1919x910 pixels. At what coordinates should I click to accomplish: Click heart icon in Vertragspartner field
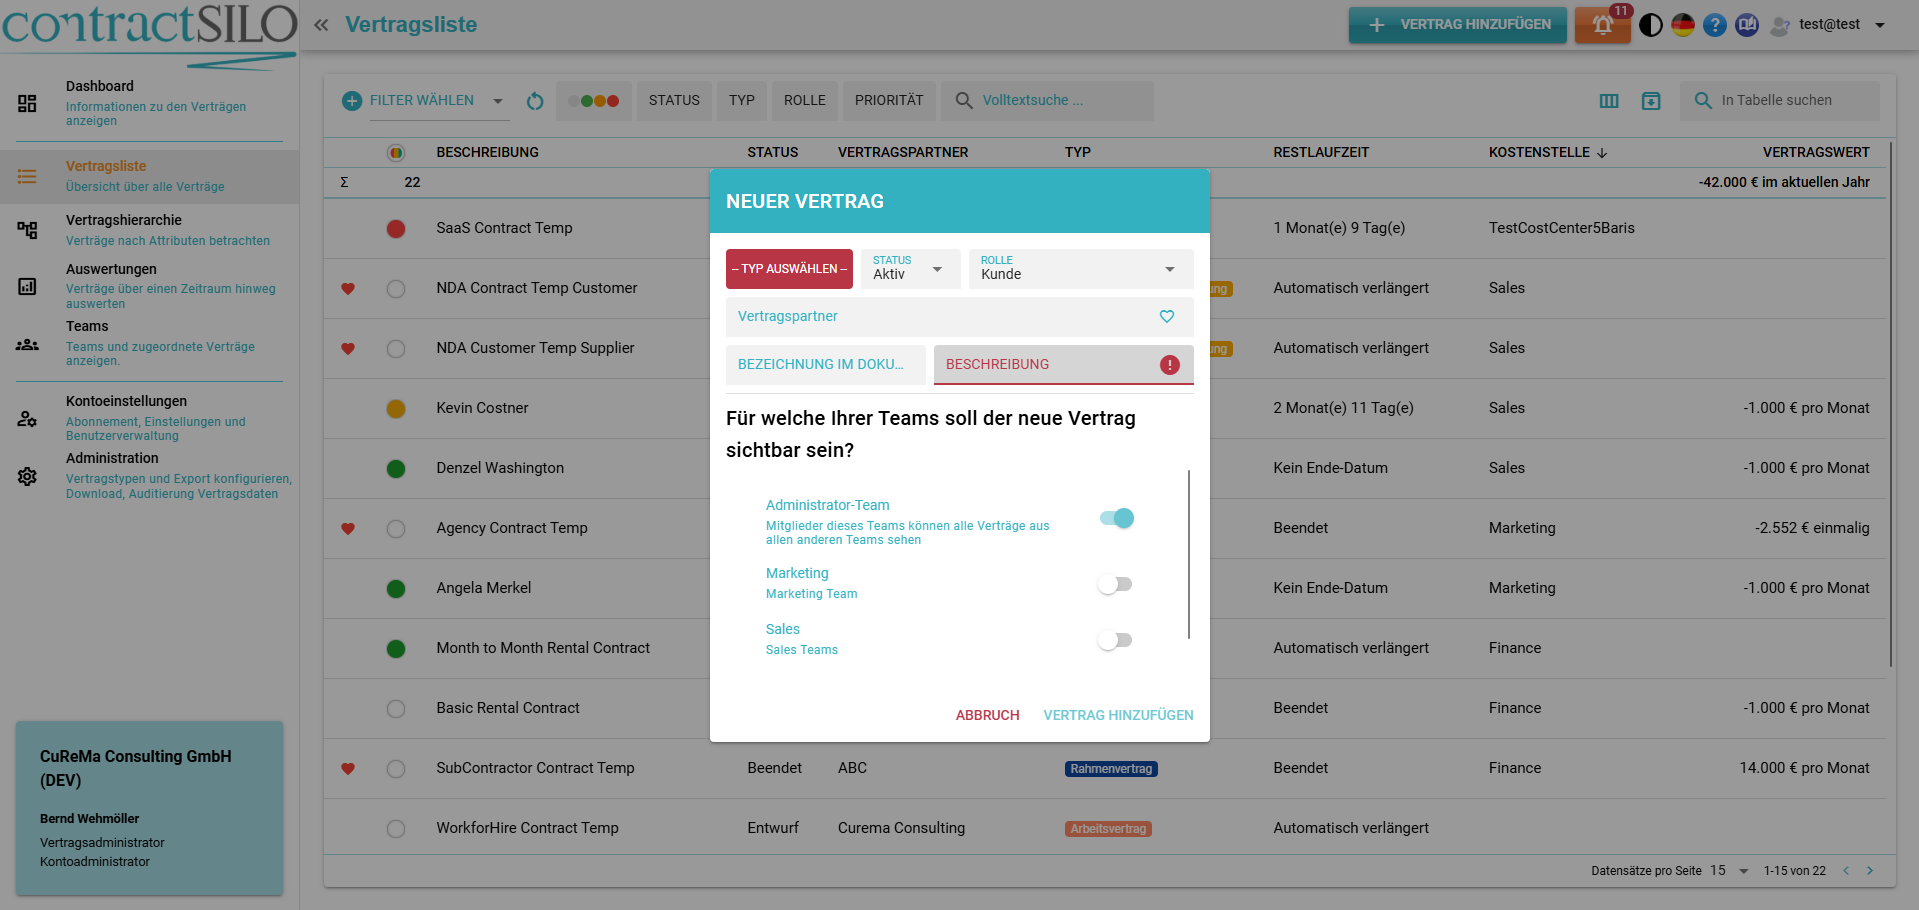[1166, 316]
